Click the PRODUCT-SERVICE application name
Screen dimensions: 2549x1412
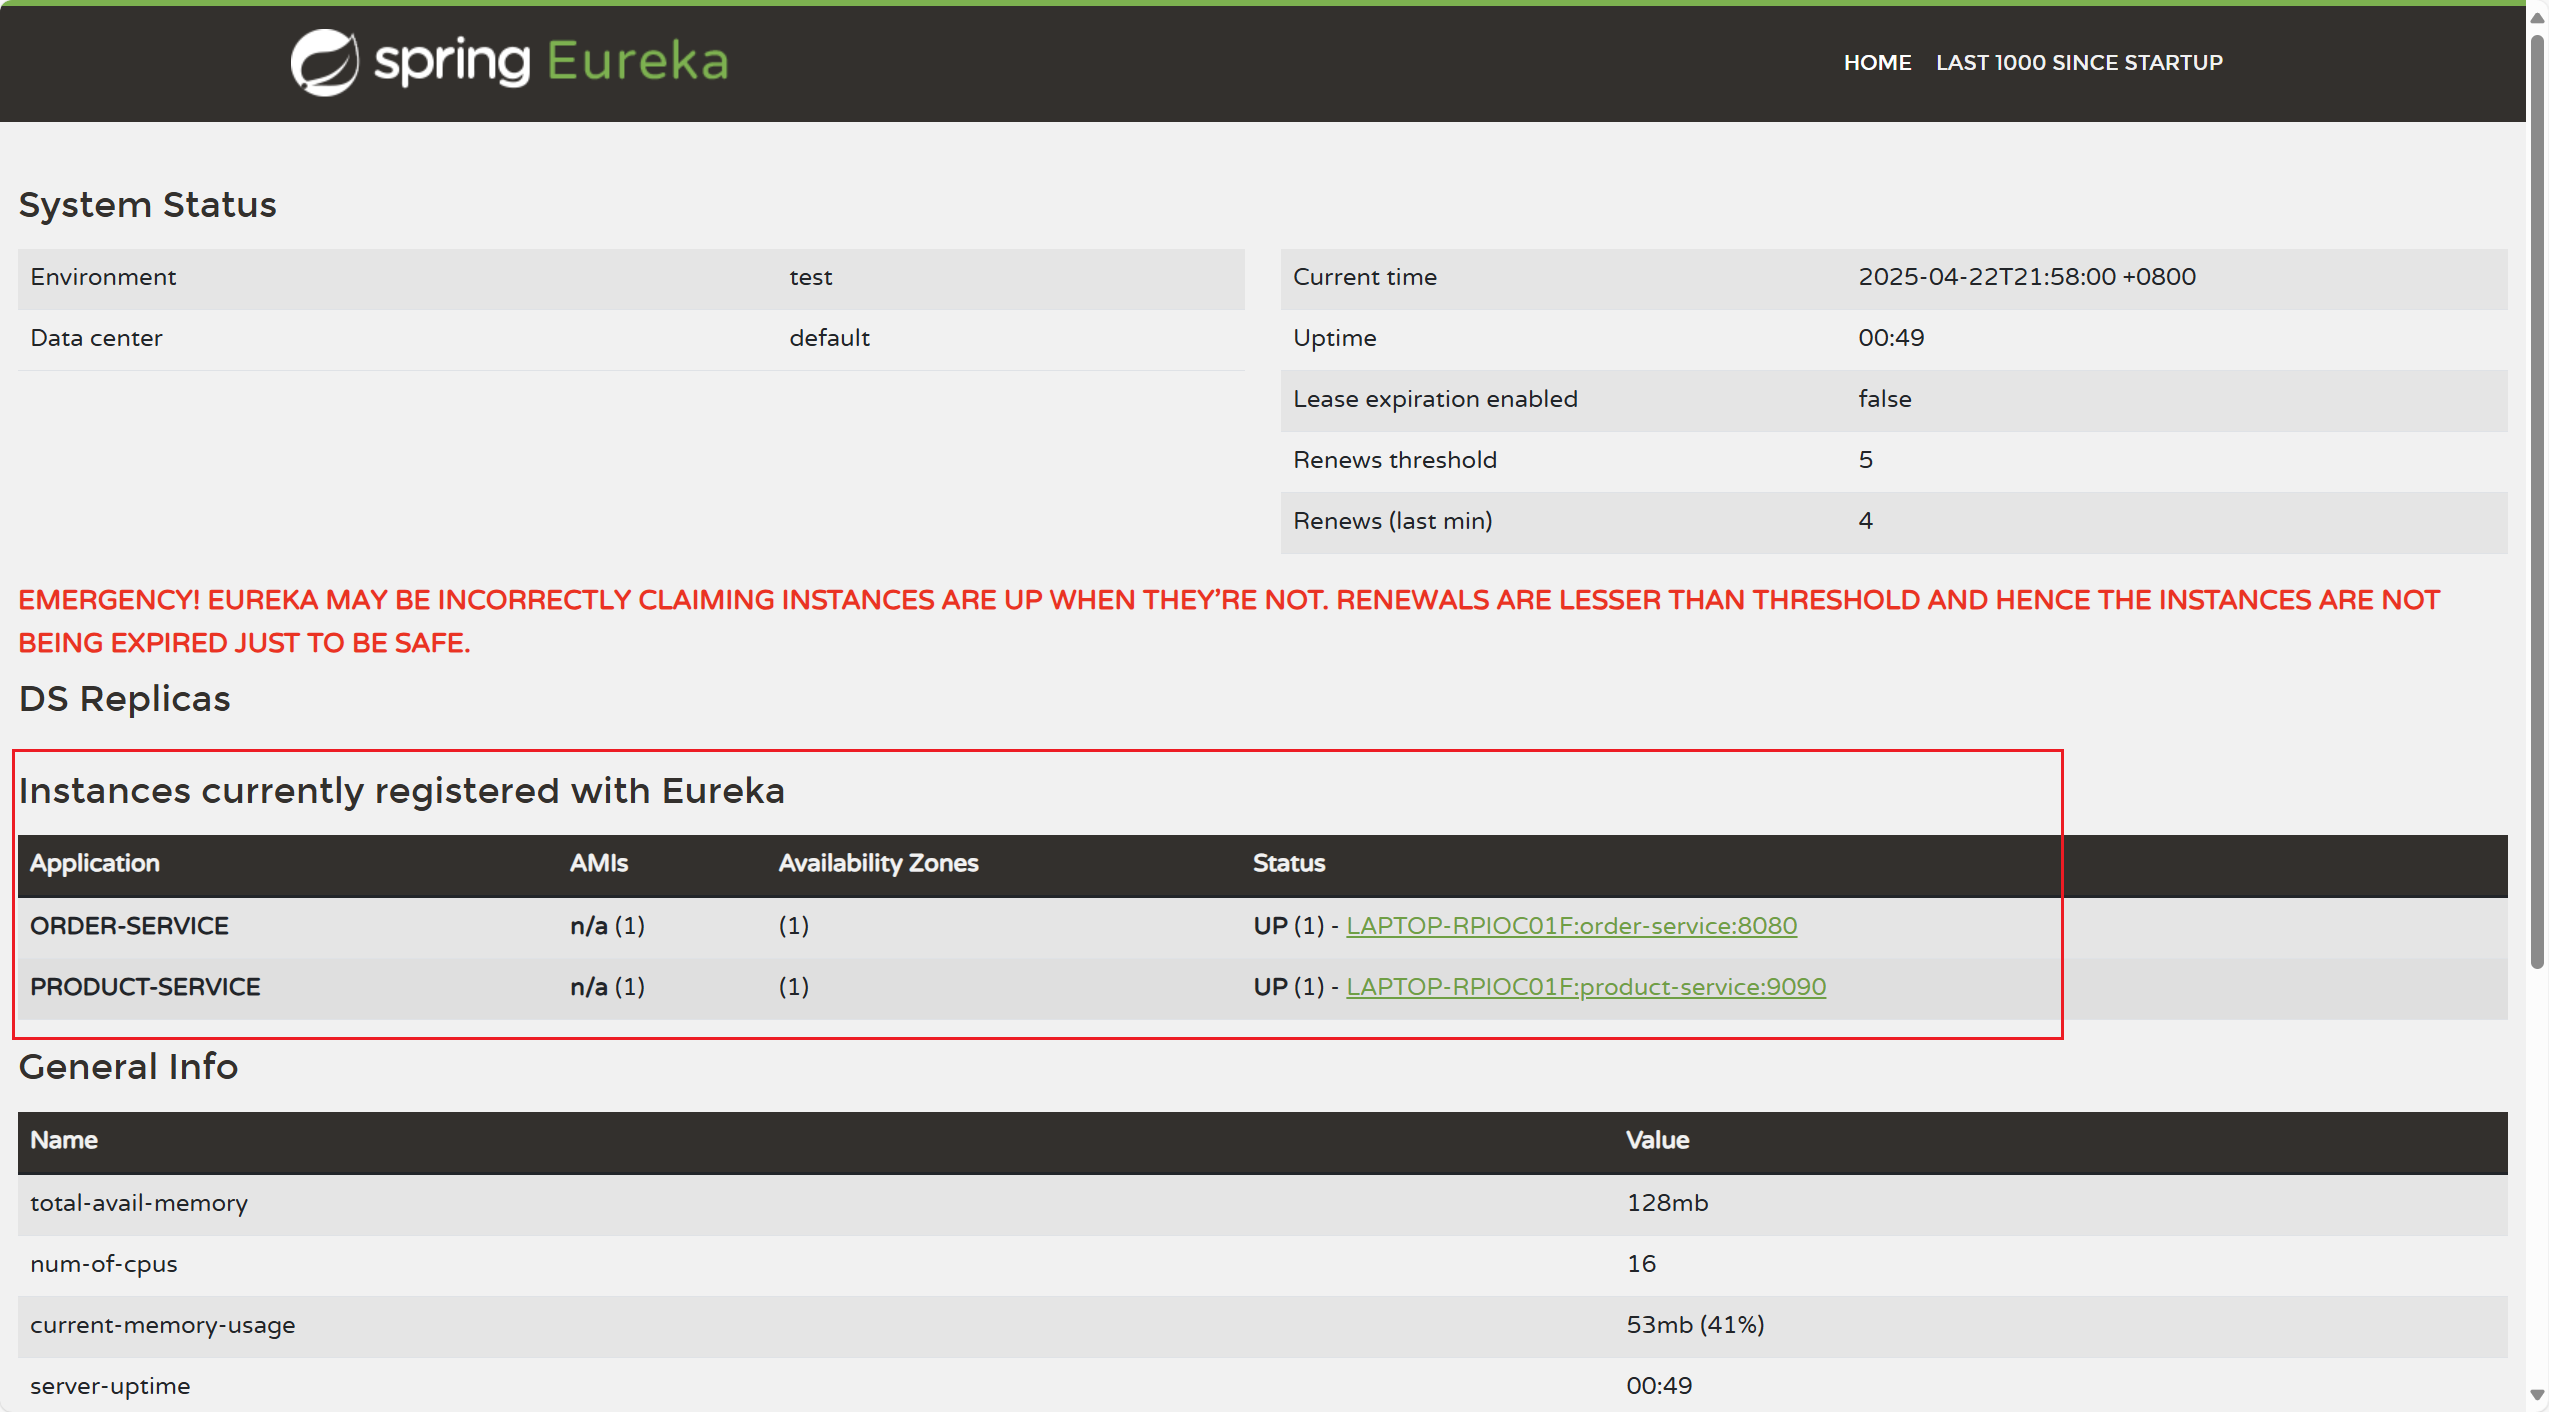(145, 987)
